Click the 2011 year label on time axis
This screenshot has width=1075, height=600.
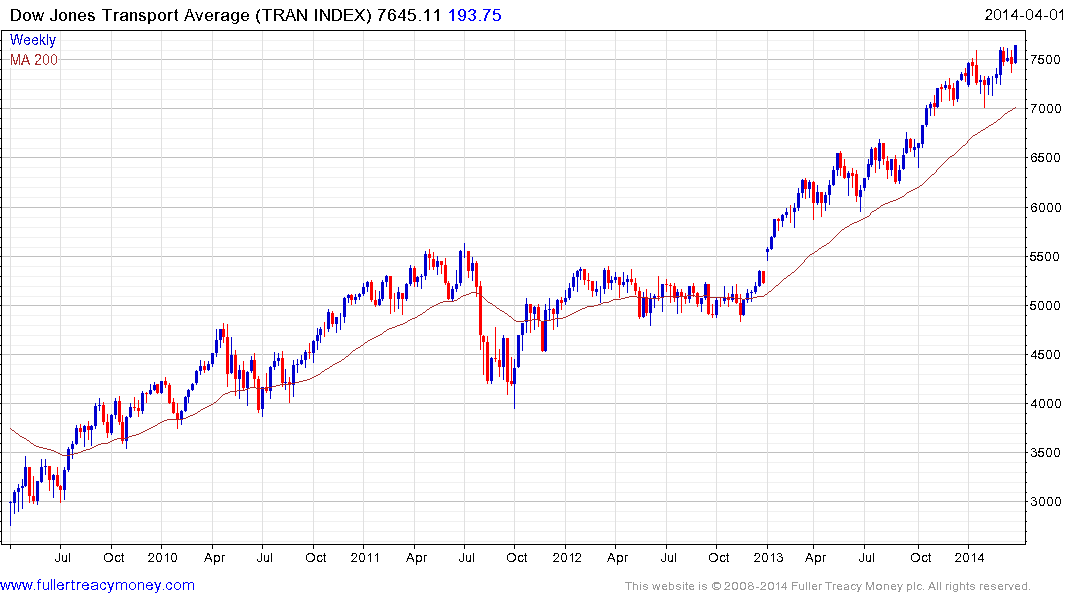click(x=365, y=558)
